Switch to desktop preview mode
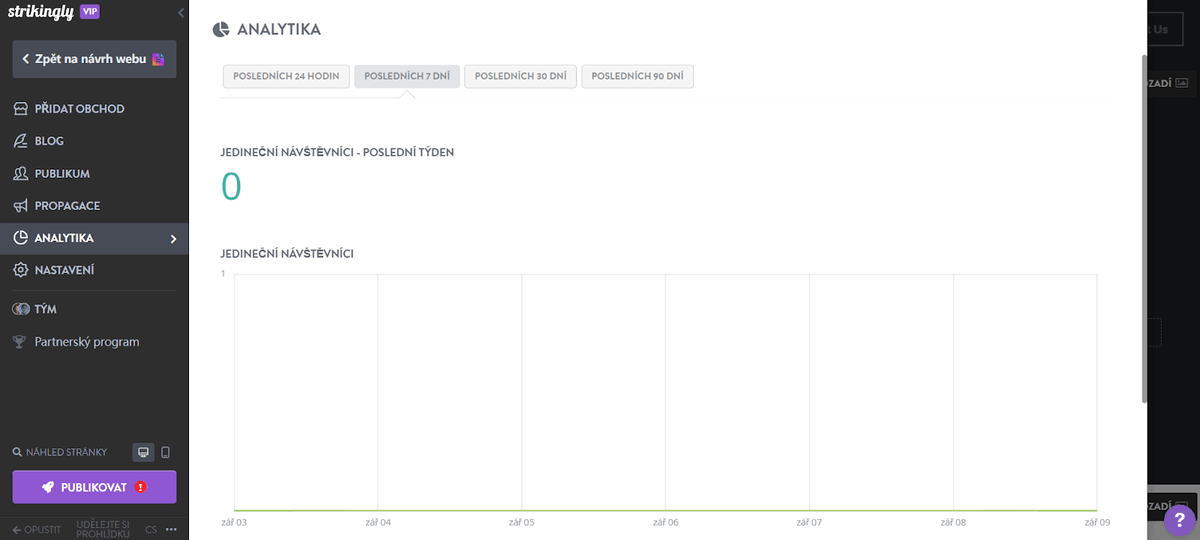The height and width of the screenshot is (540, 1200). pos(143,452)
